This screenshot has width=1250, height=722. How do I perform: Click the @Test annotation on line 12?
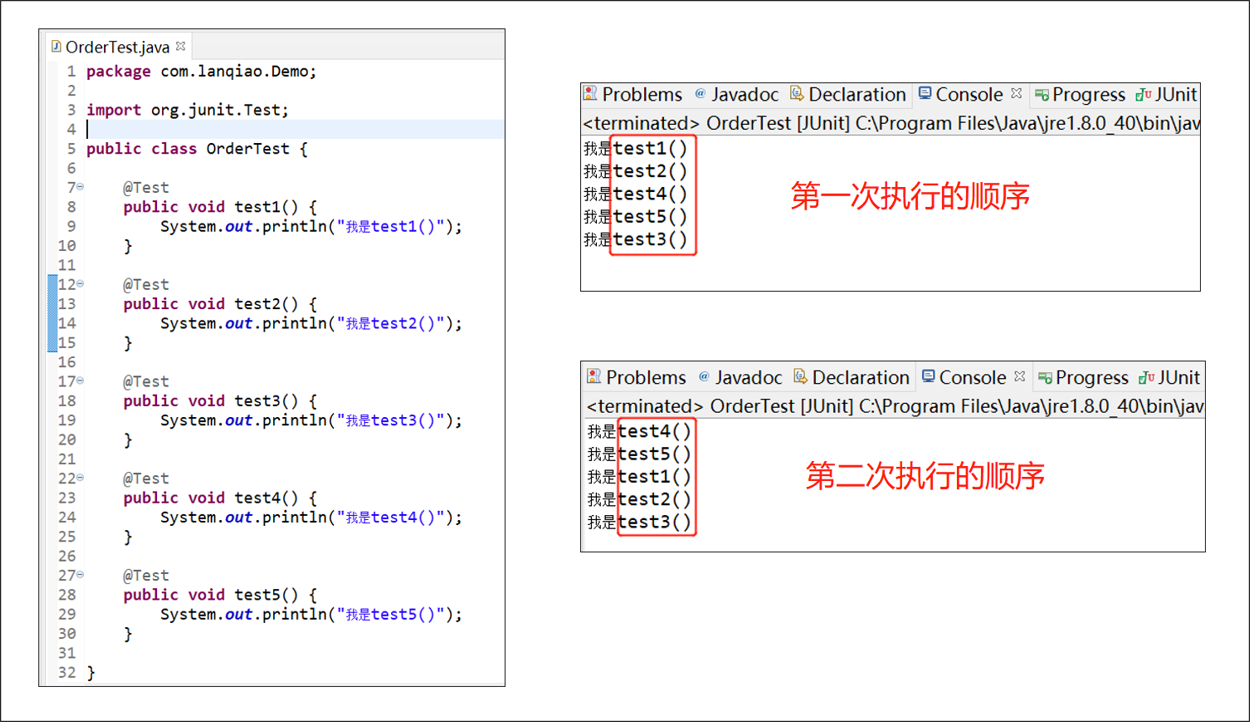click(x=146, y=284)
